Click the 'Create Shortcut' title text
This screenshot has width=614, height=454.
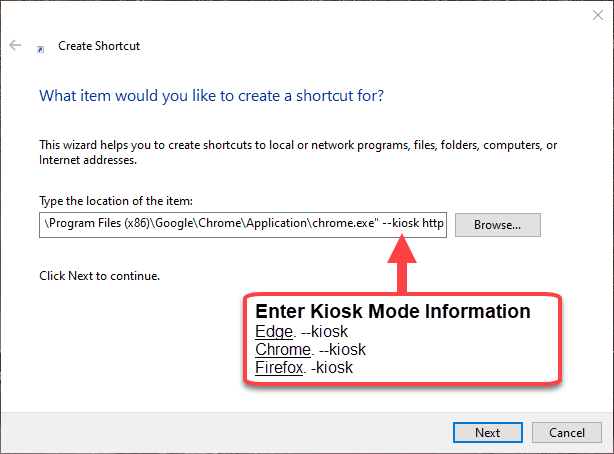click(99, 46)
